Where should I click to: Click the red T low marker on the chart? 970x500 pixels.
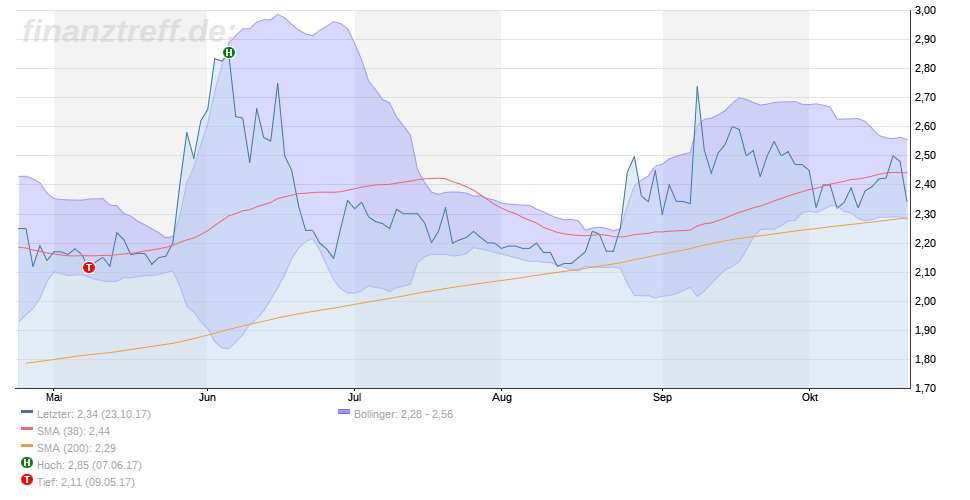click(x=89, y=267)
